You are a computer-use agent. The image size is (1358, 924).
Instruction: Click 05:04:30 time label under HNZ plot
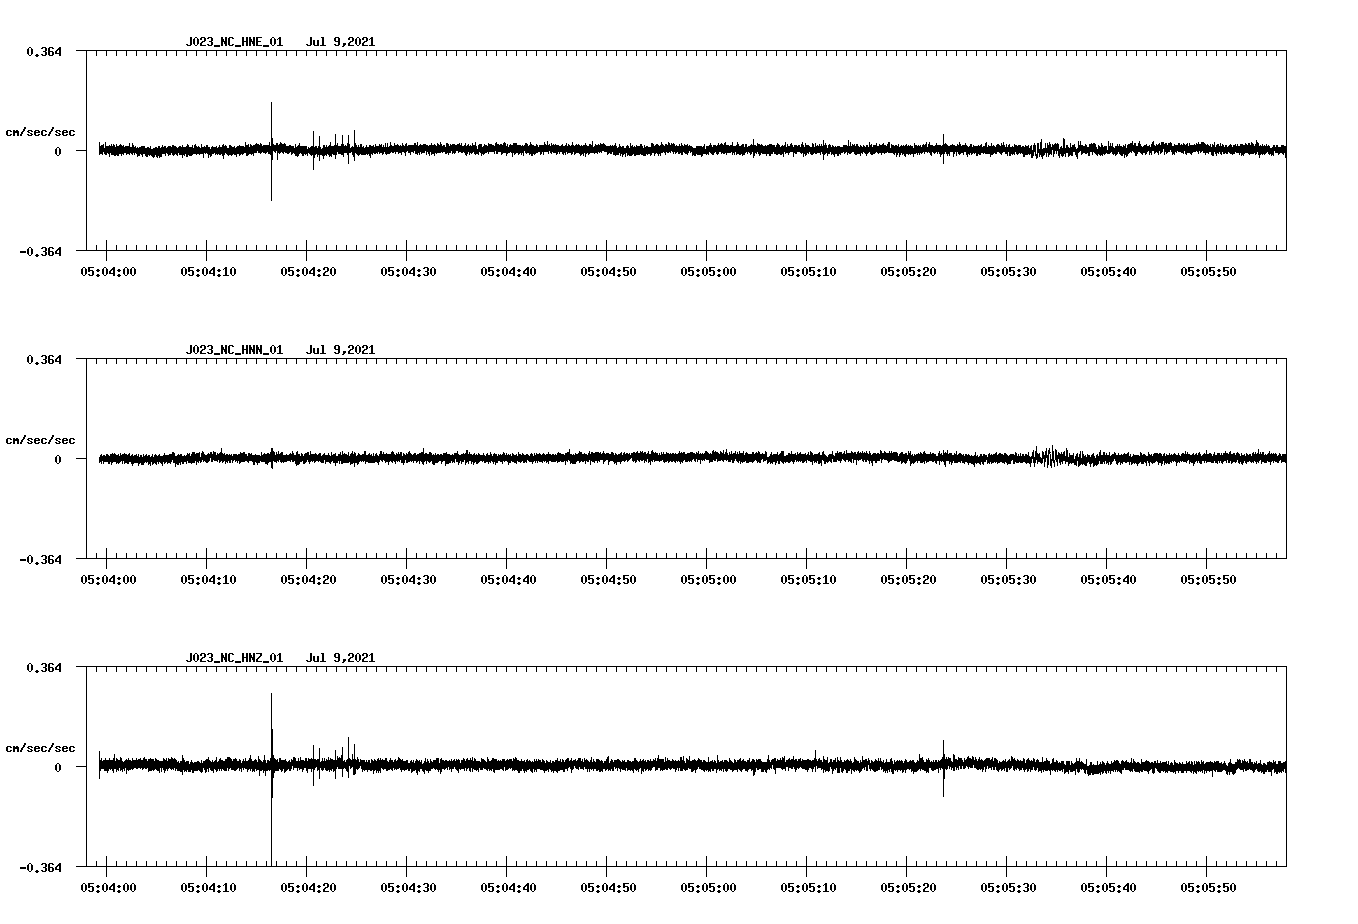[x=407, y=888]
